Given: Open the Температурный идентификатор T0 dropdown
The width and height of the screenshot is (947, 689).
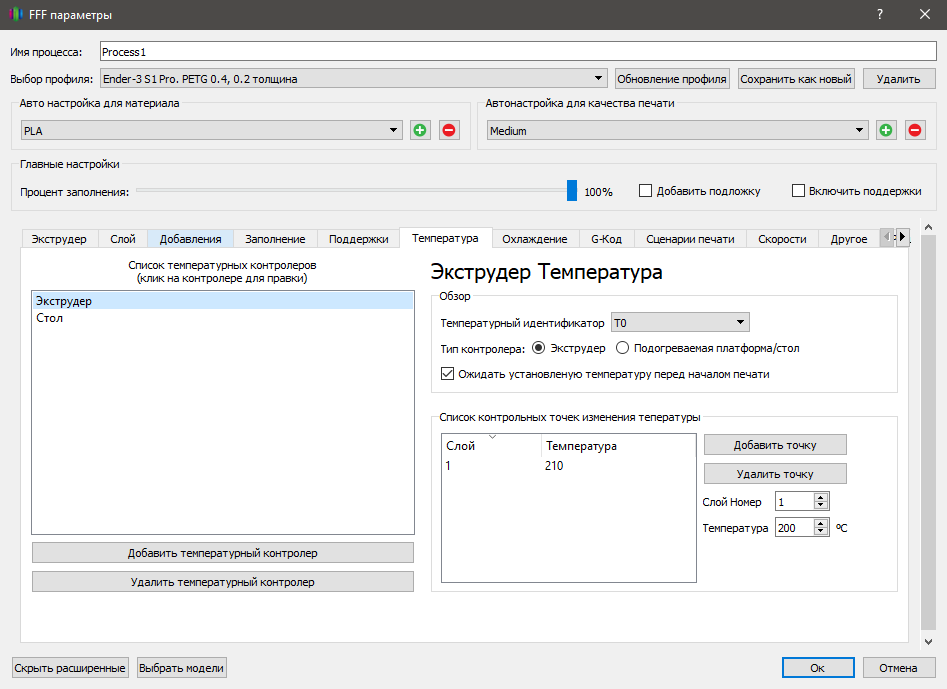Looking at the screenshot, I should [x=740, y=322].
